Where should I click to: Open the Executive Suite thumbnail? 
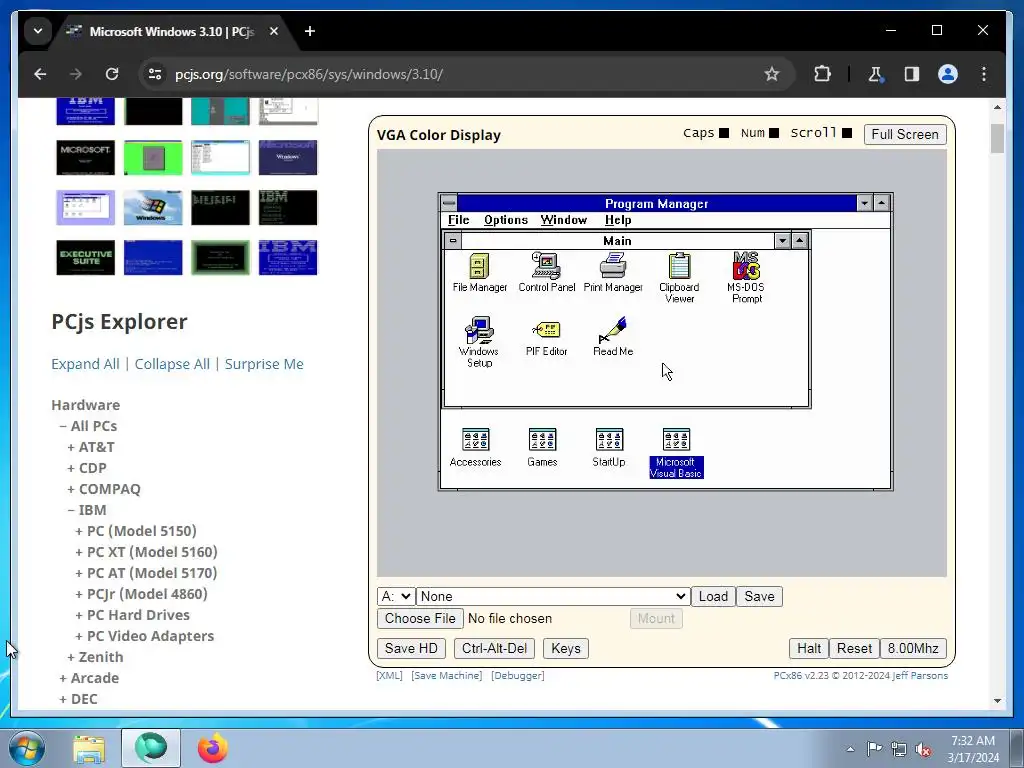click(x=86, y=257)
